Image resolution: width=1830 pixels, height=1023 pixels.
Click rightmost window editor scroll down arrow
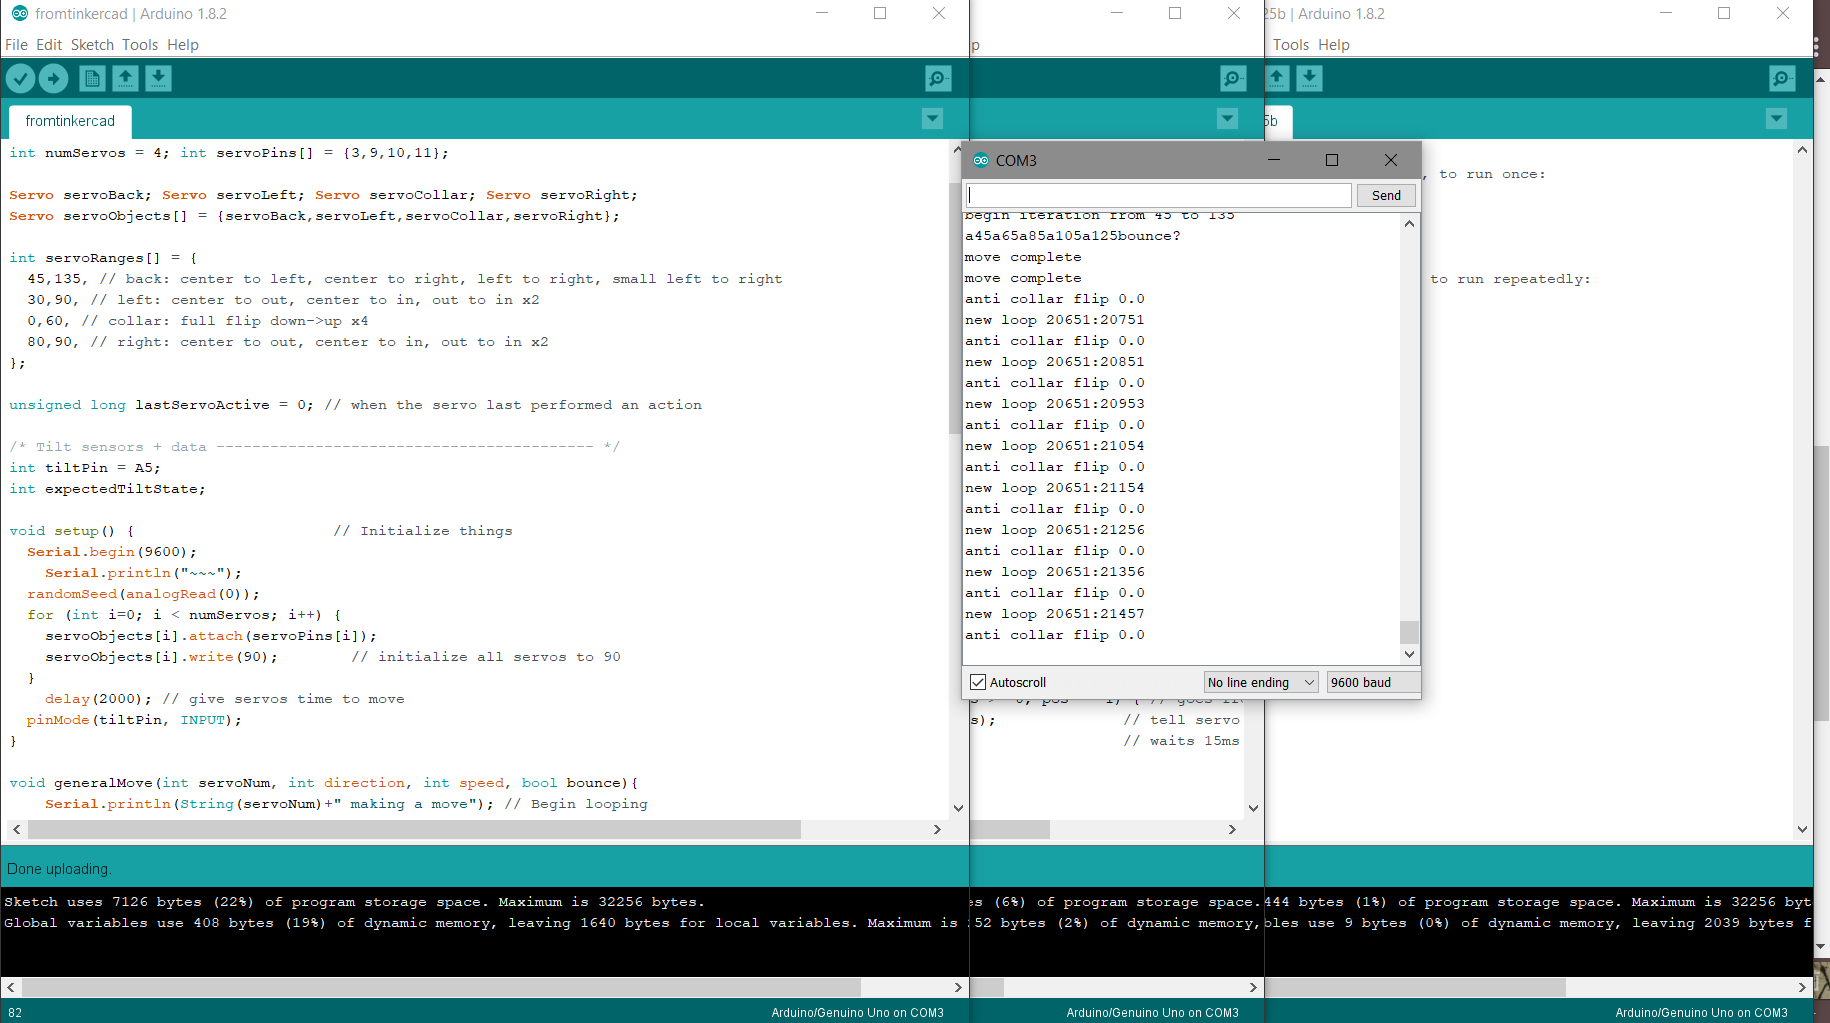pos(1802,829)
